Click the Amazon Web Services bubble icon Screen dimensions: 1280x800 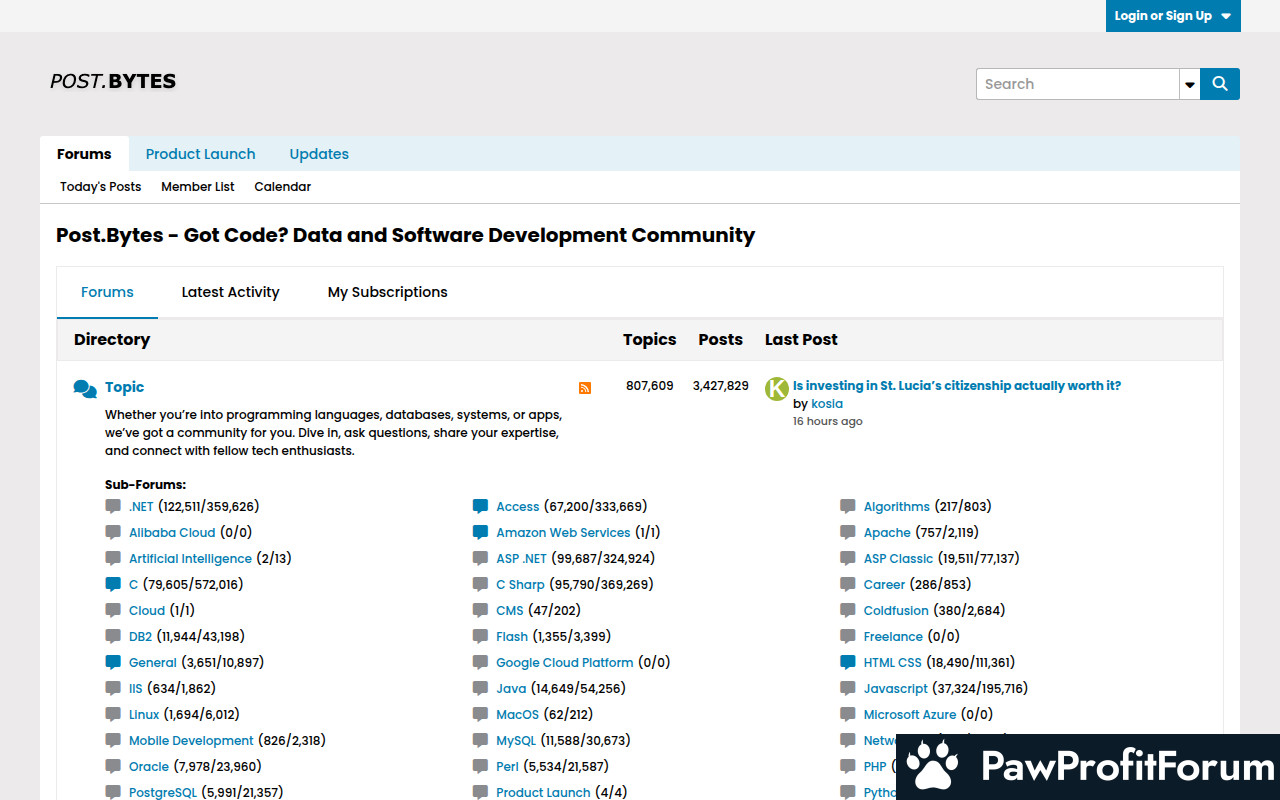point(480,532)
